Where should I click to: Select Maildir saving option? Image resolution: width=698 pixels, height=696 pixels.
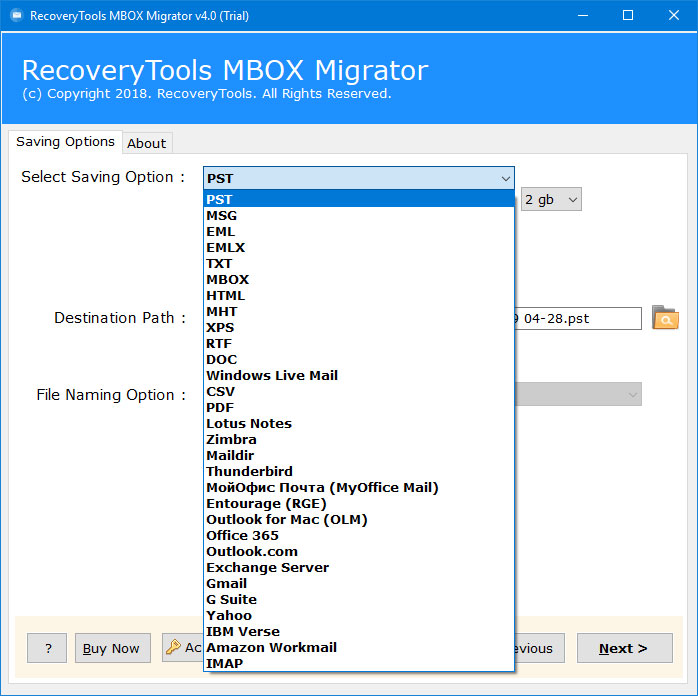coord(359,456)
